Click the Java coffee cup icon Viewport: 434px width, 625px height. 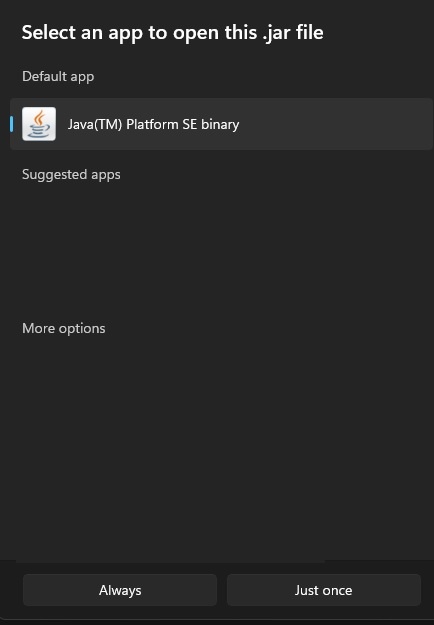pyautogui.click(x=39, y=124)
